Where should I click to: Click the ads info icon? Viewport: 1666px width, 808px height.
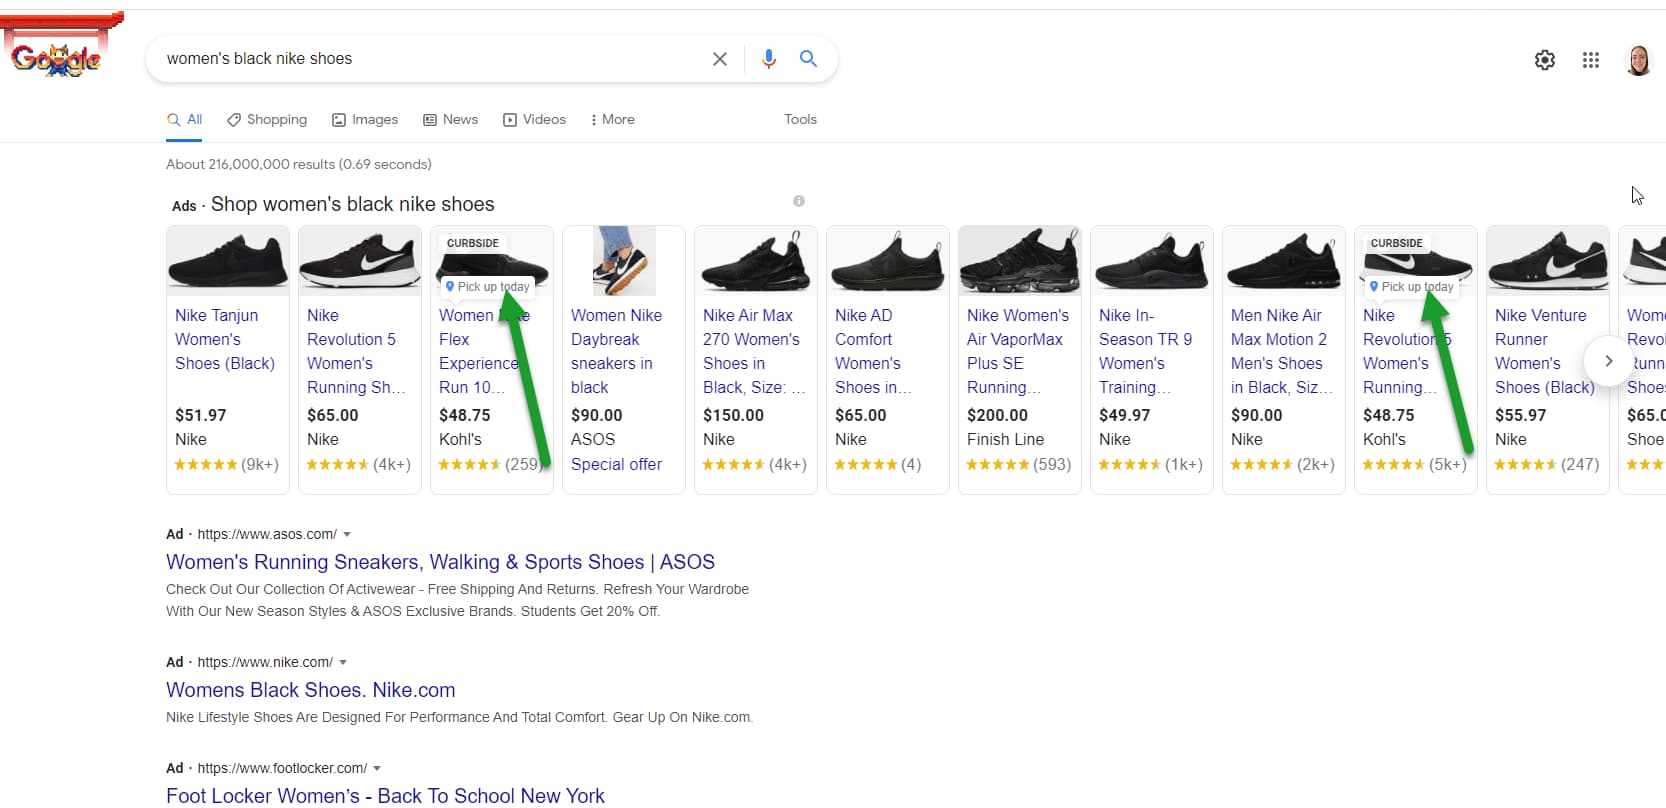pos(799,201)
